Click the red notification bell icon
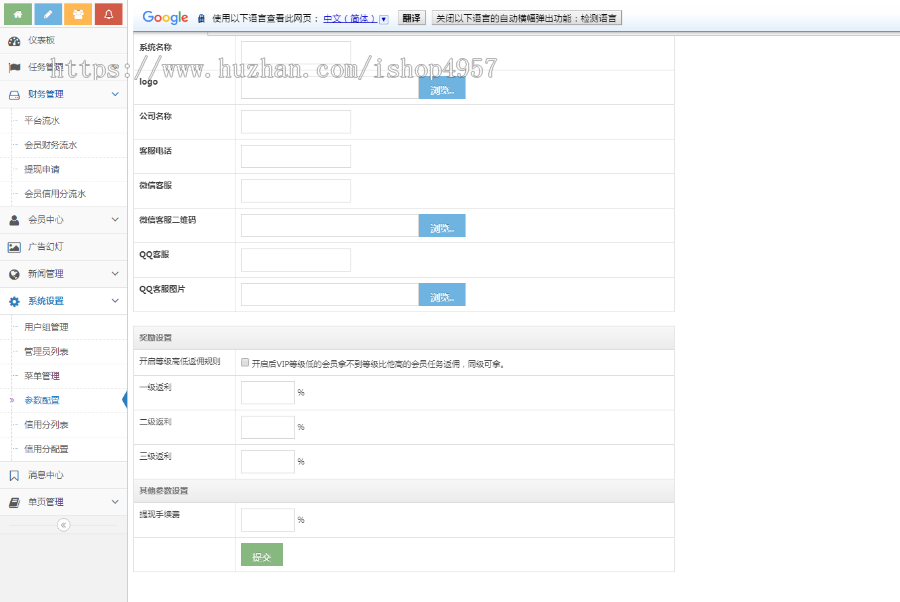900x602 pixels. point(108,15)
